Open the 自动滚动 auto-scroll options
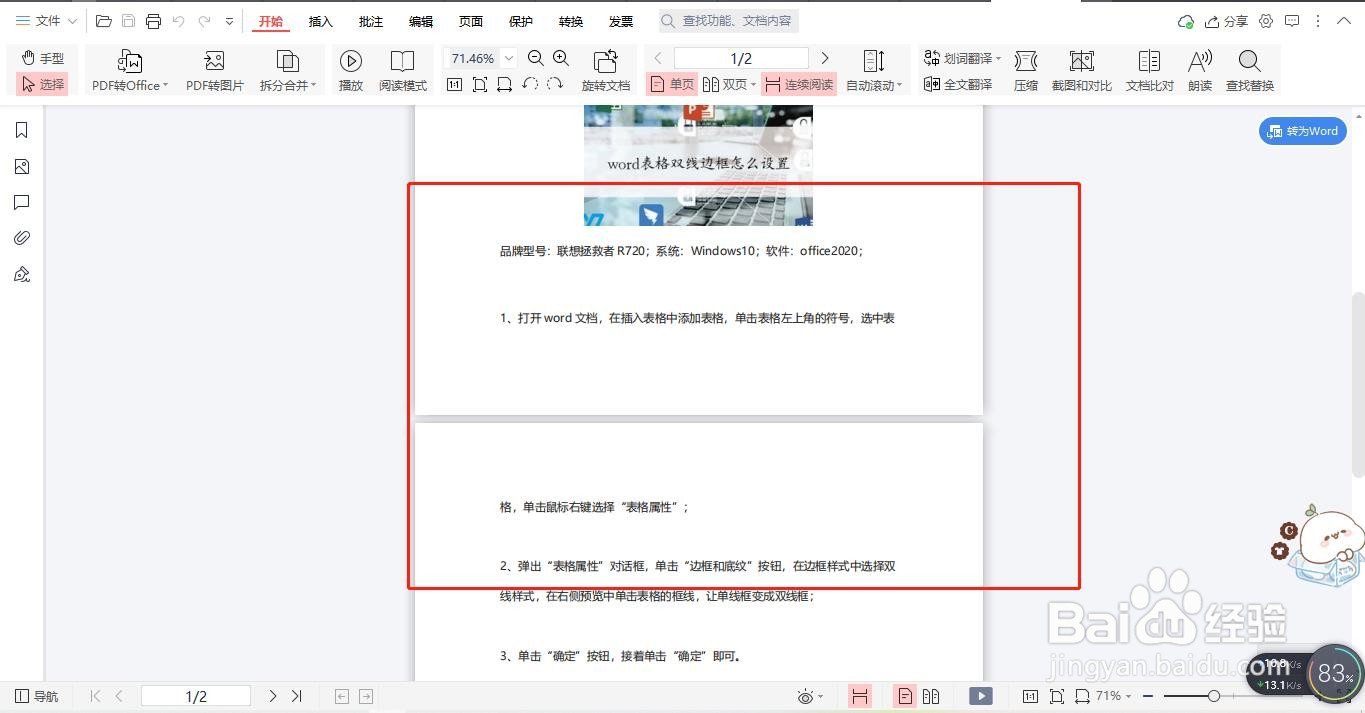Screen dimensions: 1365x713 (x=897, y=84)
